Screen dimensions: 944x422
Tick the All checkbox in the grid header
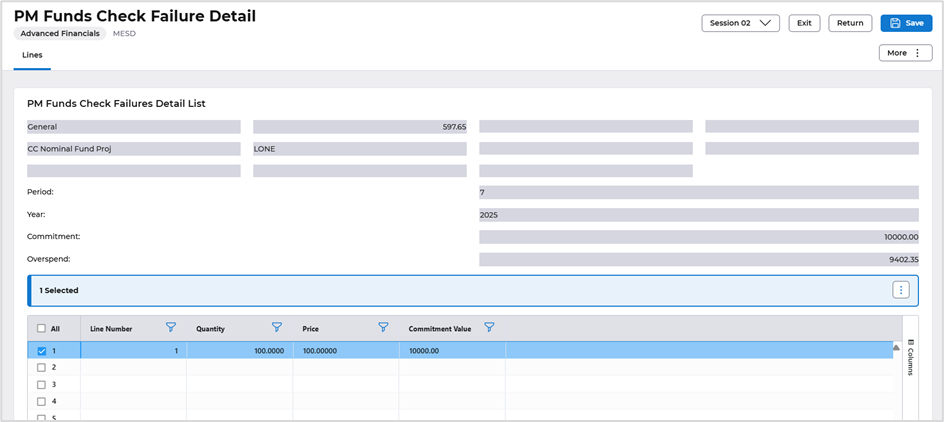click(x=41, y=329)
